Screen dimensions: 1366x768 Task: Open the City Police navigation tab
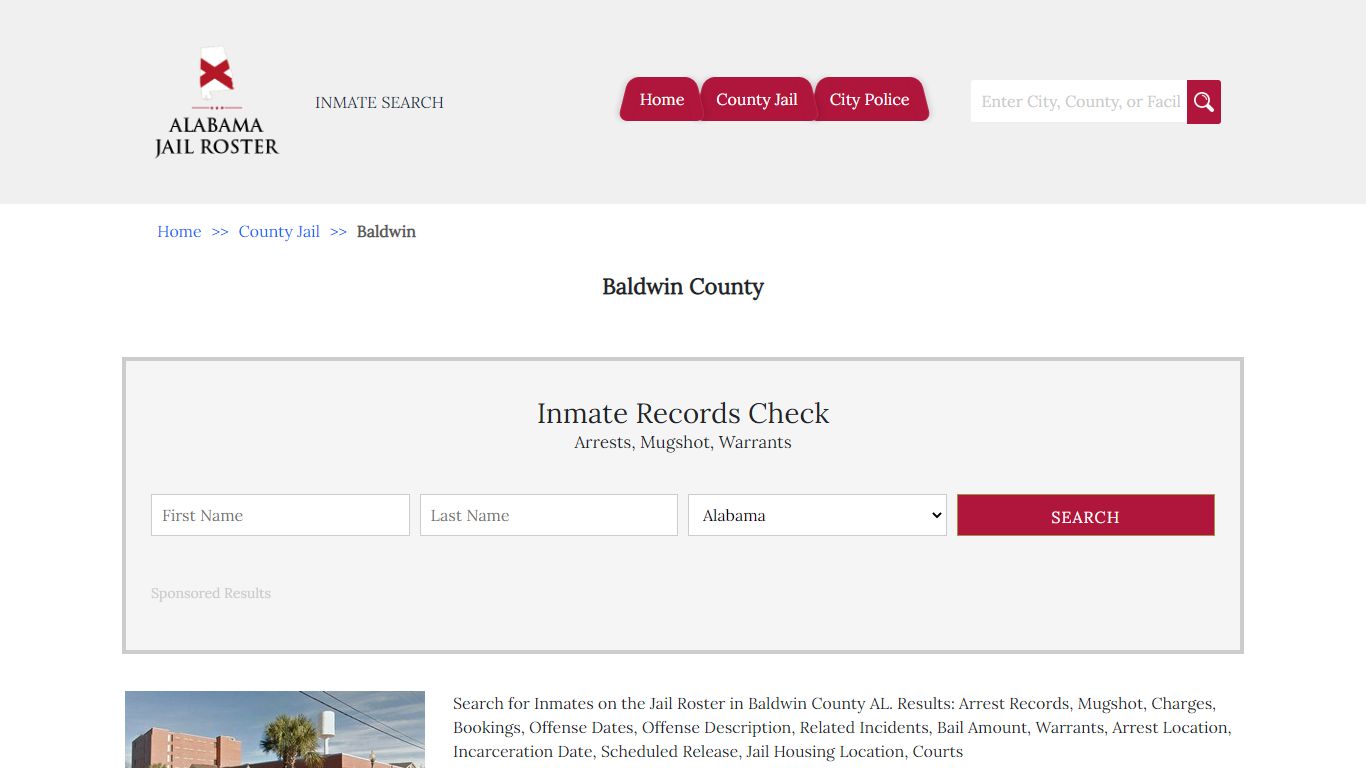(870, 100)
